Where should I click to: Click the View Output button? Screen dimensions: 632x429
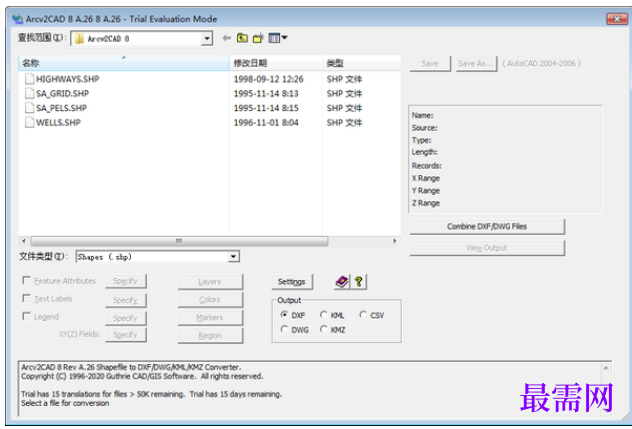point(487,248)
